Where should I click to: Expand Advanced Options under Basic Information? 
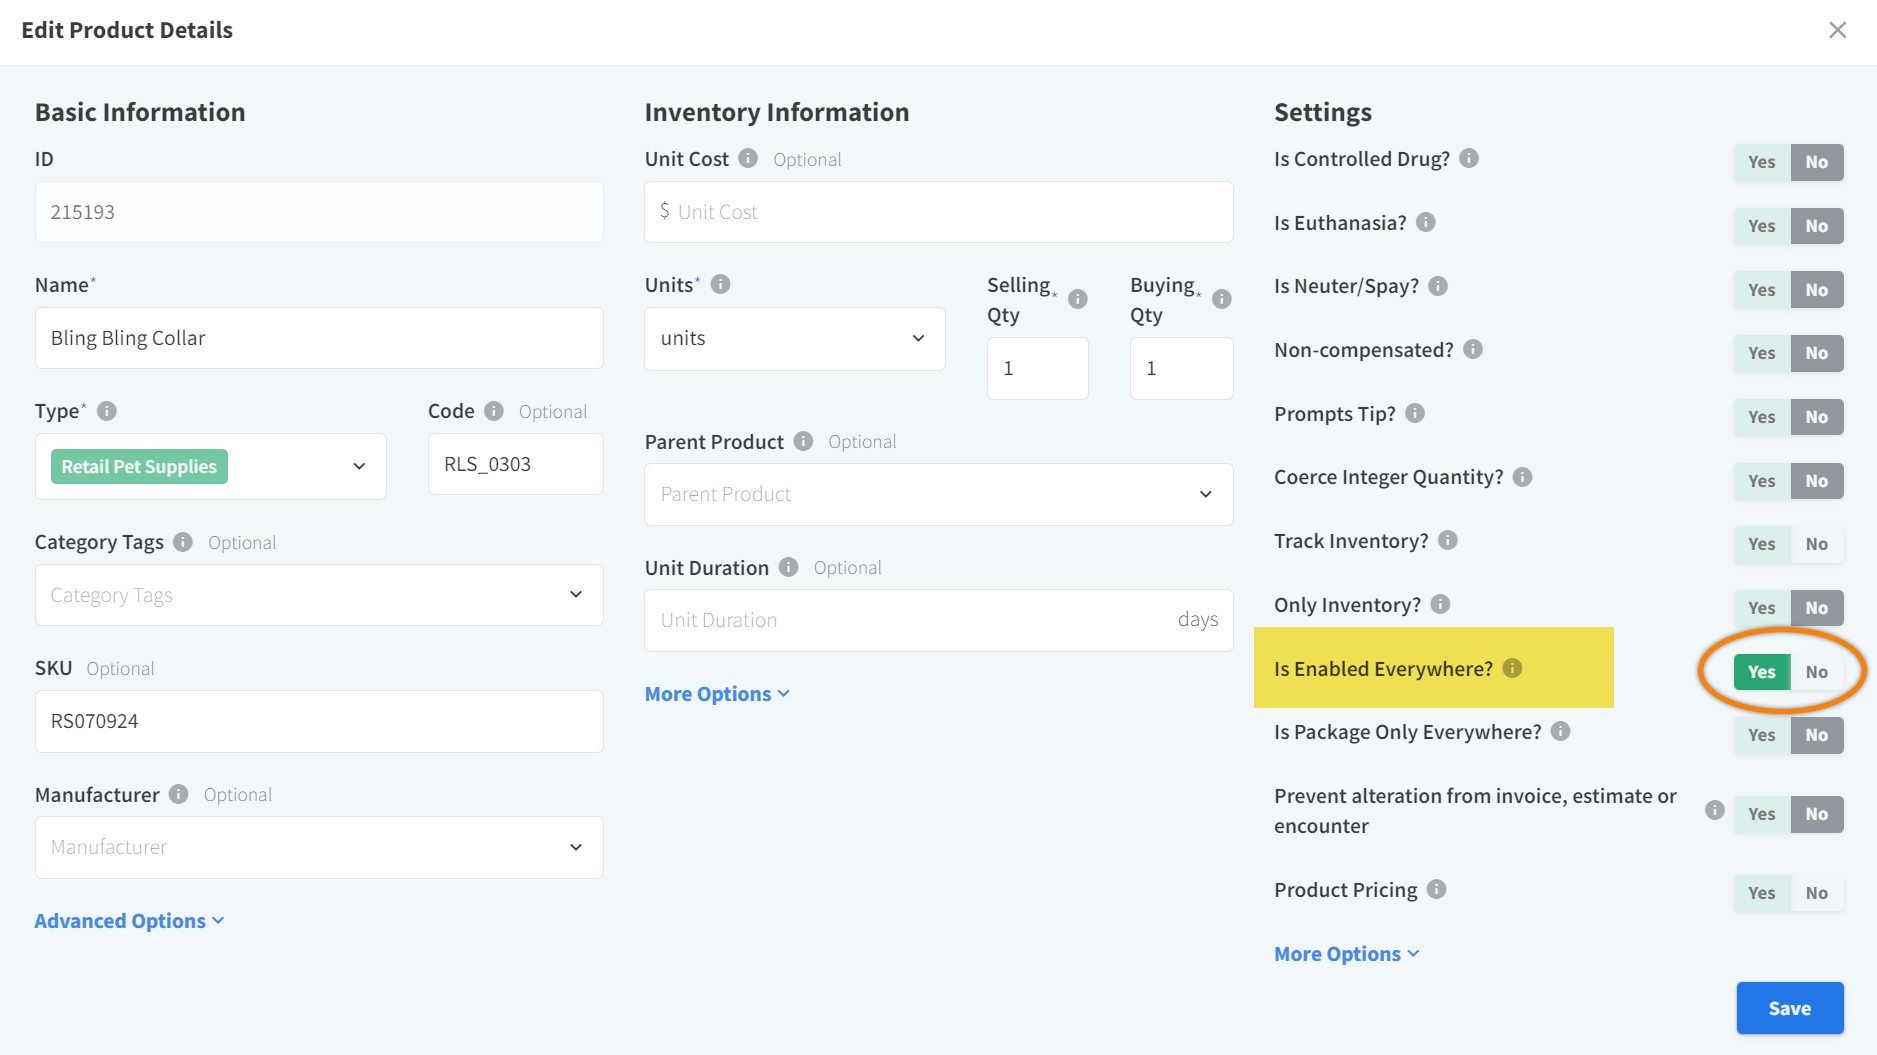click(129, 921)
